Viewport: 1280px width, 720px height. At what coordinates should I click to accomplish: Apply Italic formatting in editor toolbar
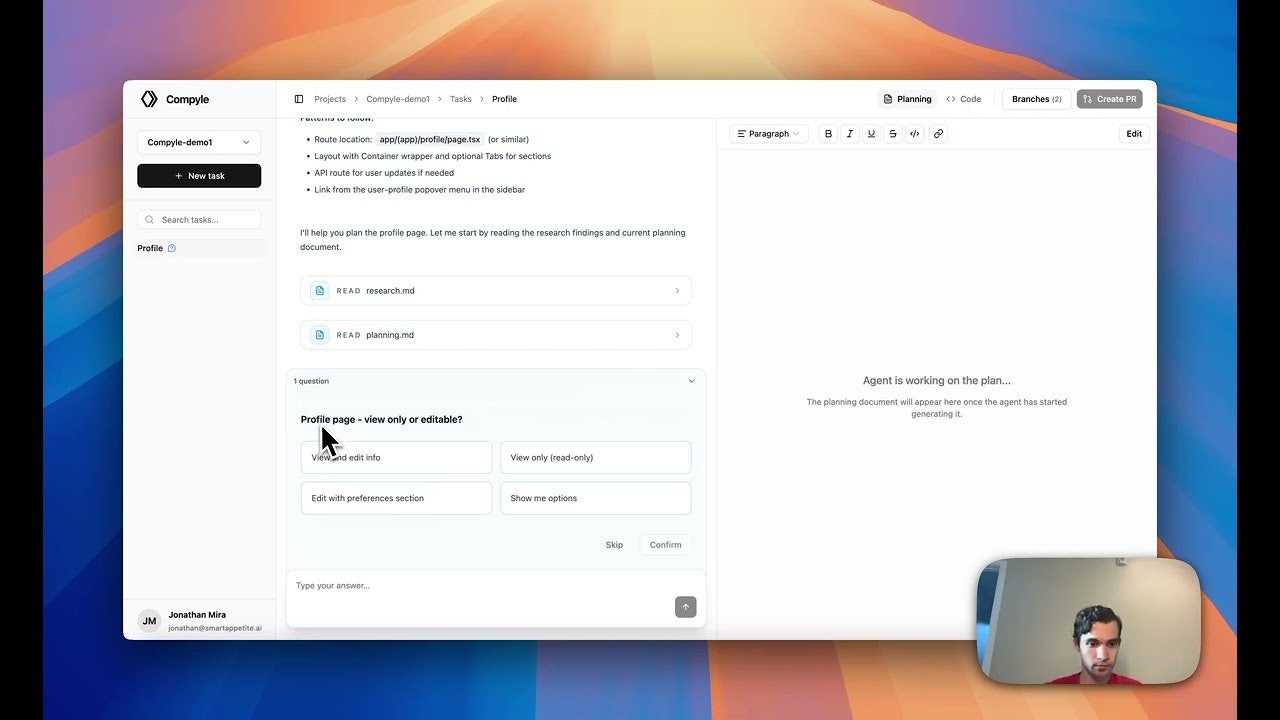(850, 134)
